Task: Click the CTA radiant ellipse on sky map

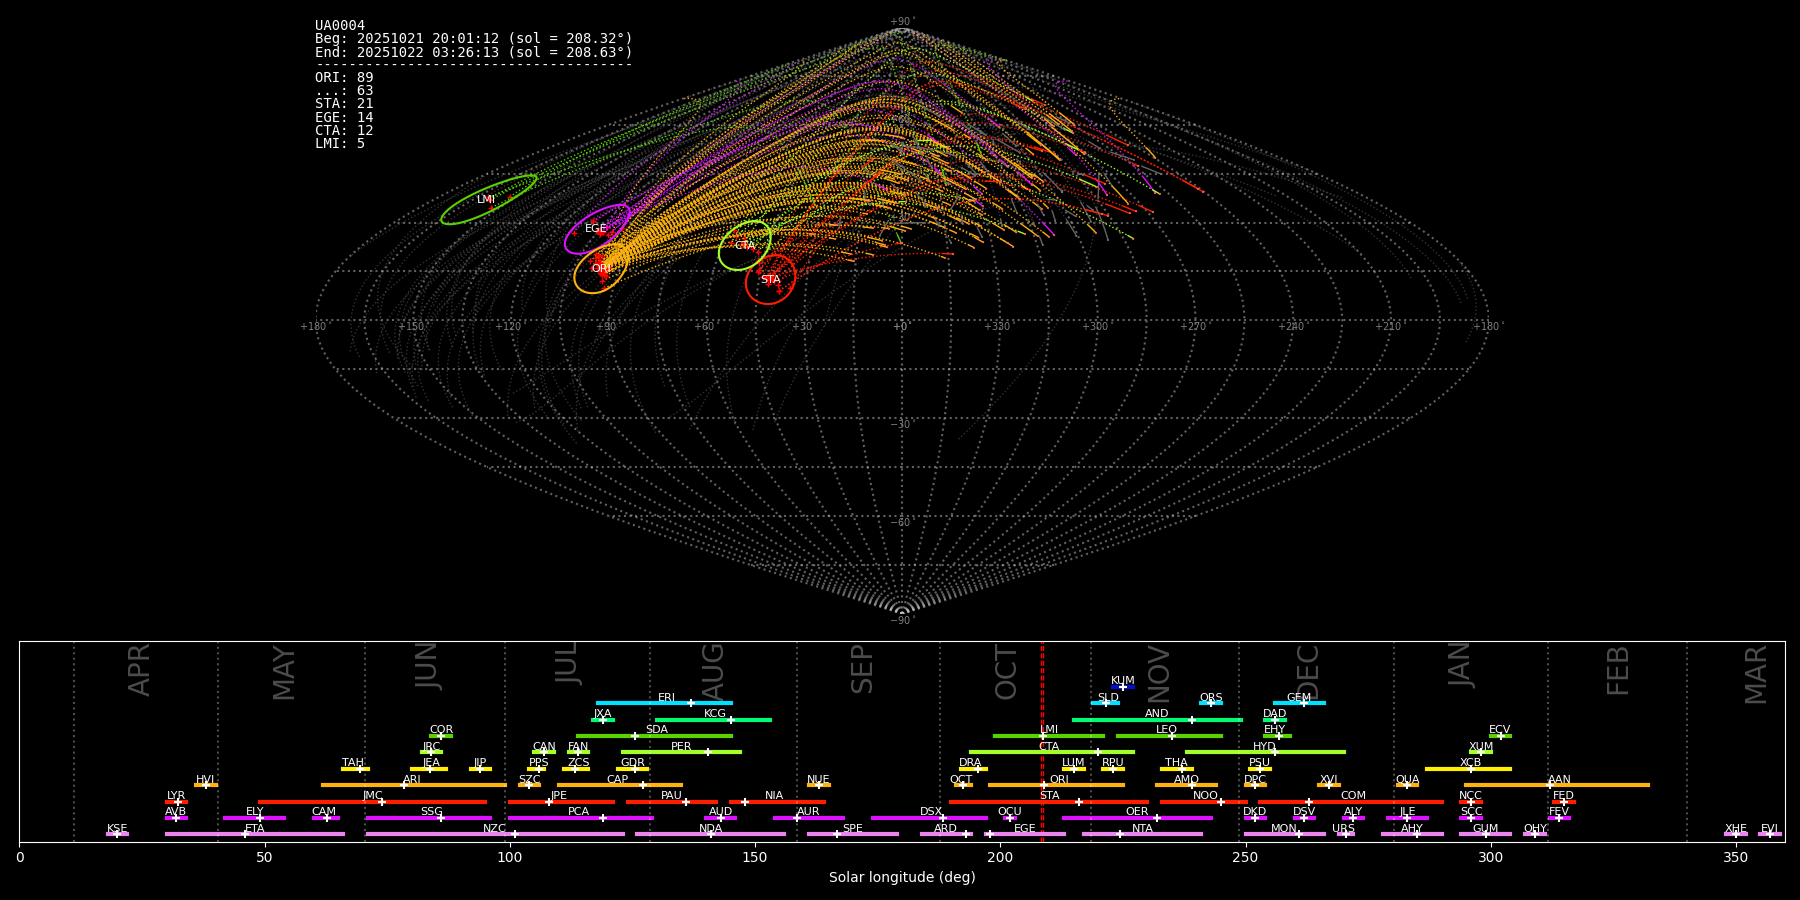Action: pos(745,246)
